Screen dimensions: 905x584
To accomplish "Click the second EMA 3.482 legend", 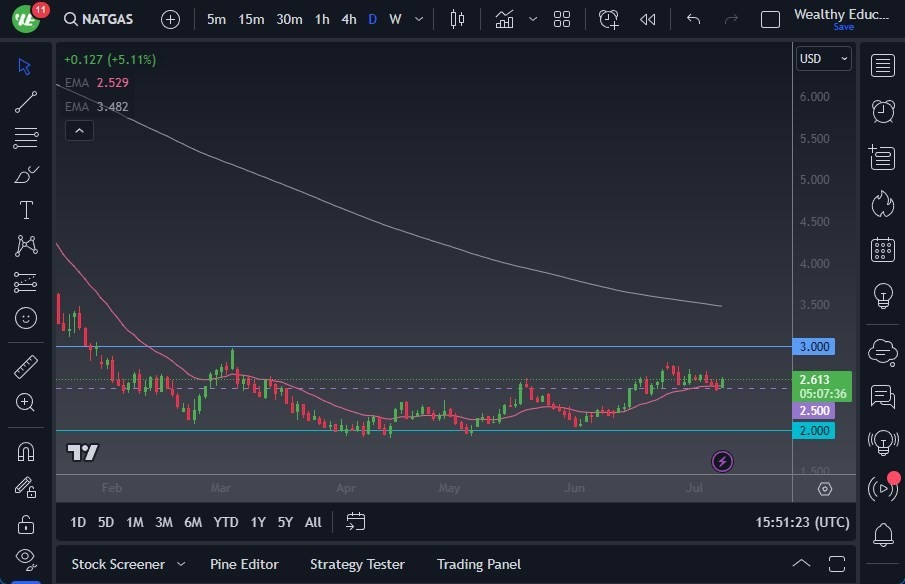I will tap(96, 107).
